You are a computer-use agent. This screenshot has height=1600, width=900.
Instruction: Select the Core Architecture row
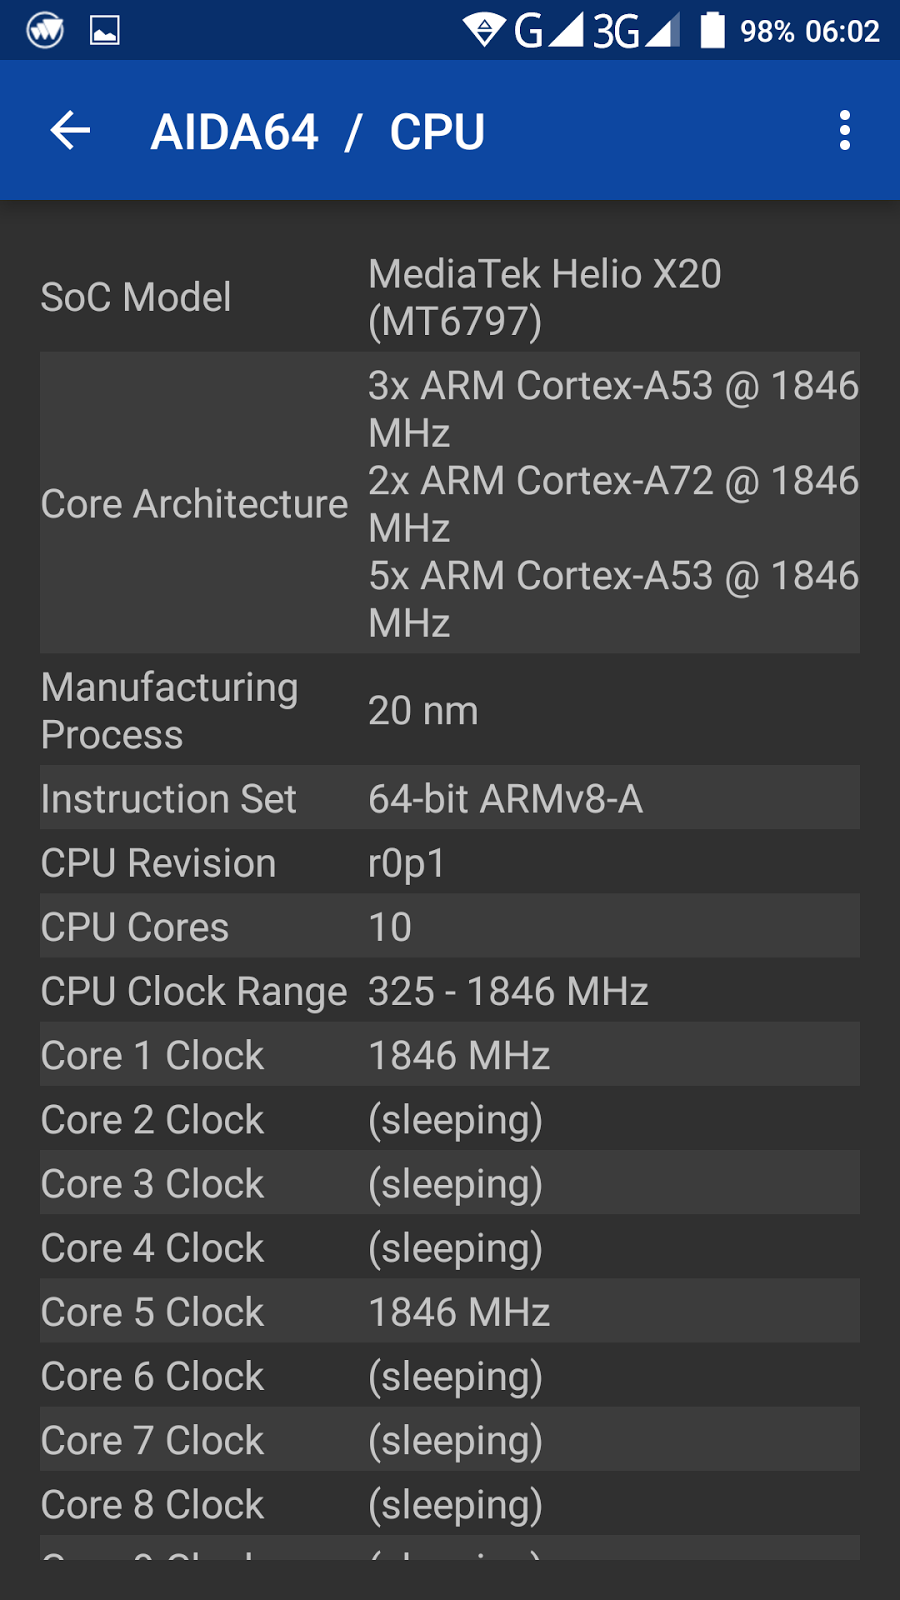coord(450,503)
